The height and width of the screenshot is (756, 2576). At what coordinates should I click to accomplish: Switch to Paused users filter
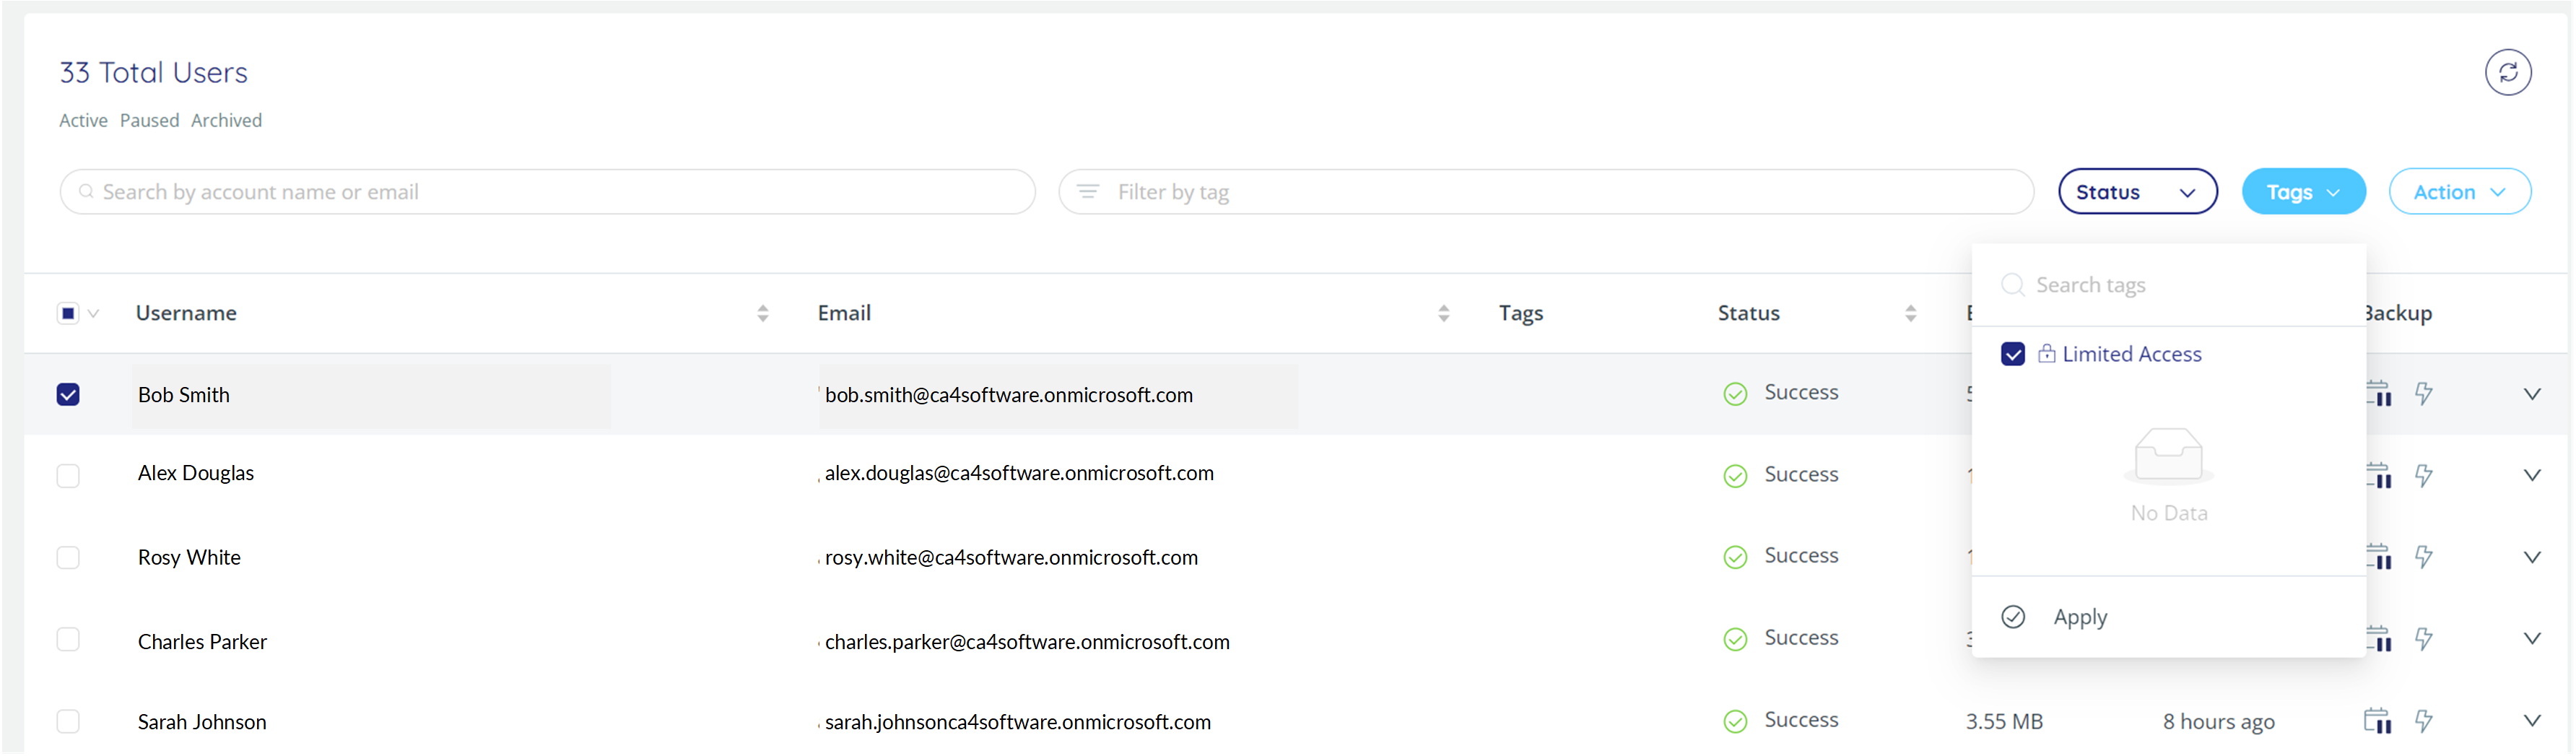click(x=149, y=120)
